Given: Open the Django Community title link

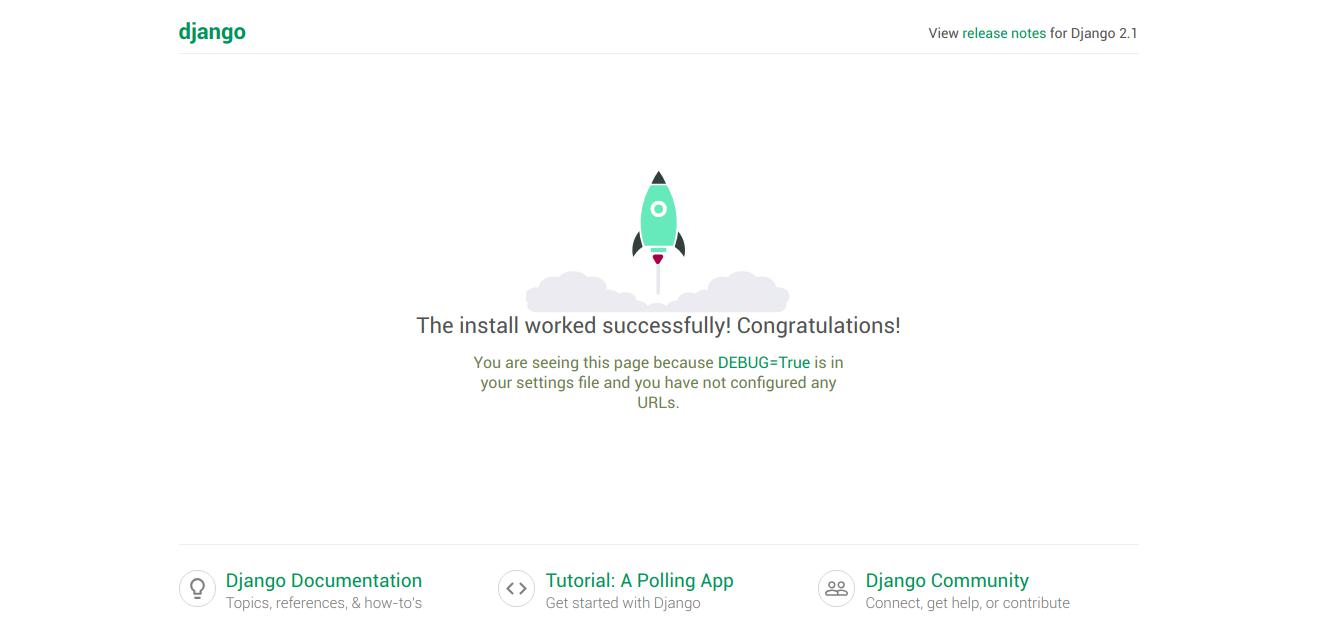Looking at the screenshot, I should [946, 580].
